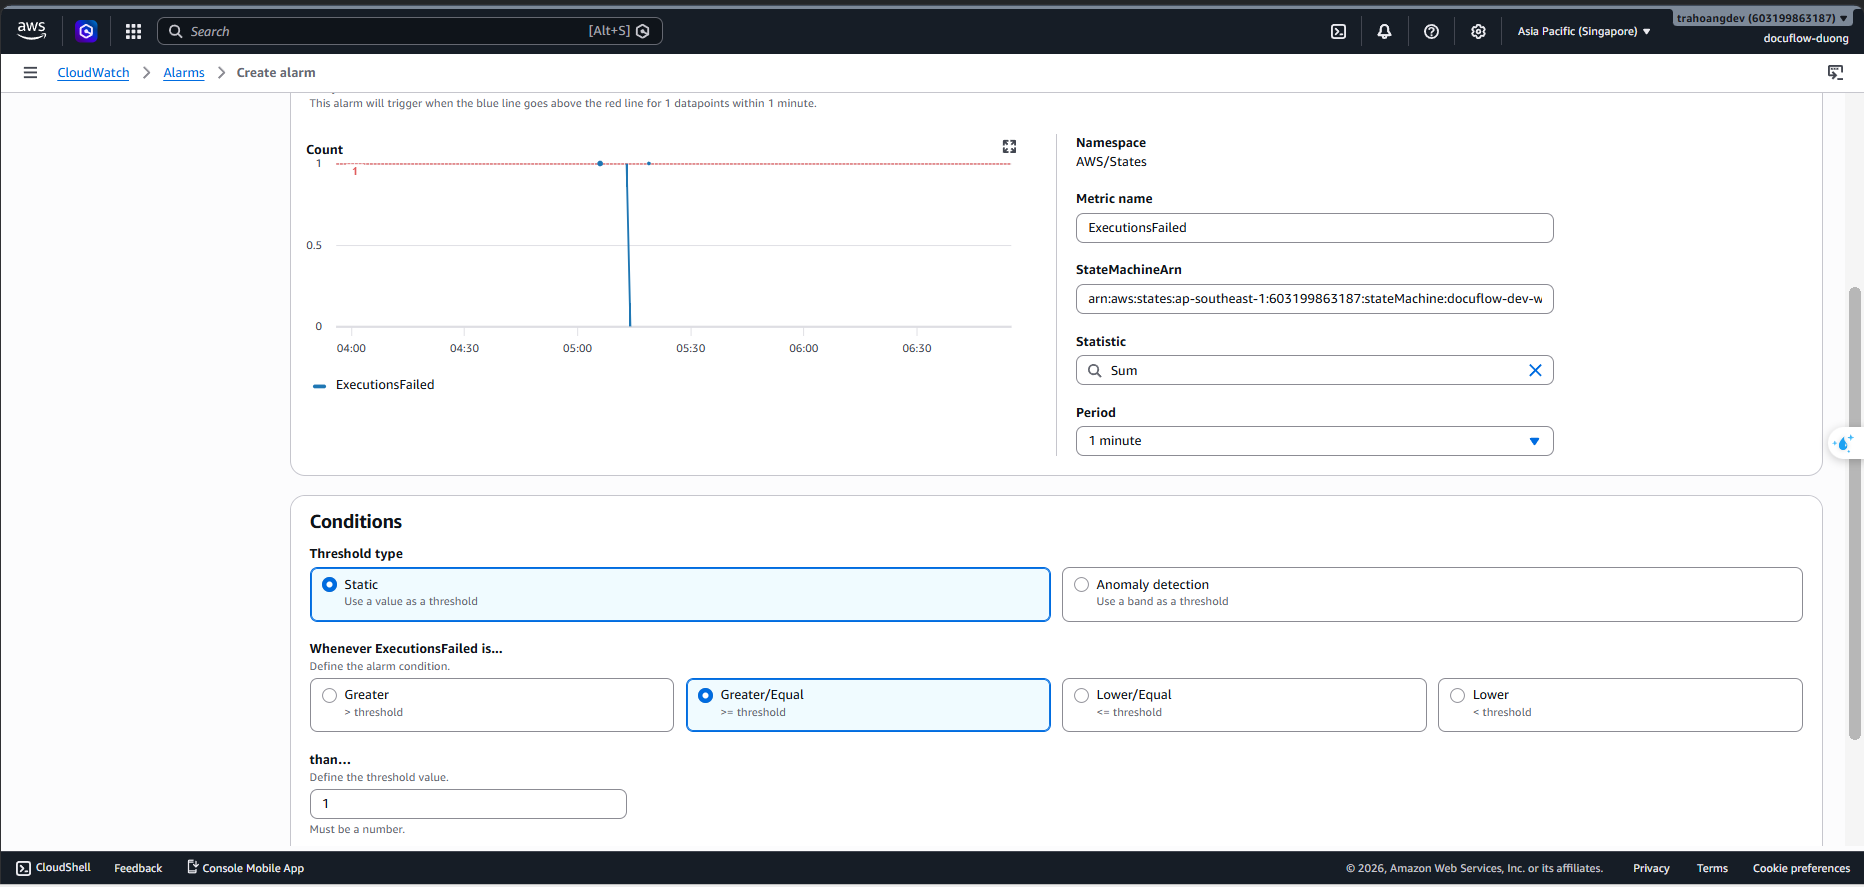Click the CloudShell icon in the footer

coord(23,868)
